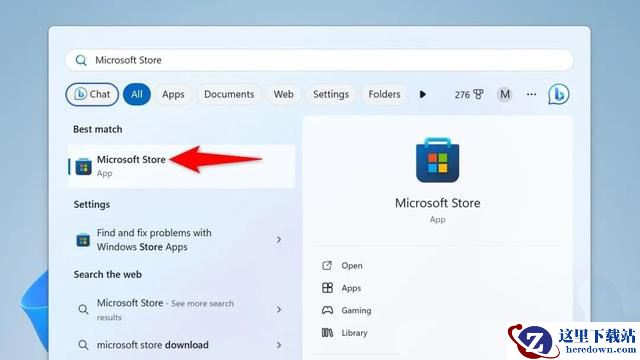This screenshot has height=360, width=640.
Task: Open the M account avatar
Action: click(505, 95)
